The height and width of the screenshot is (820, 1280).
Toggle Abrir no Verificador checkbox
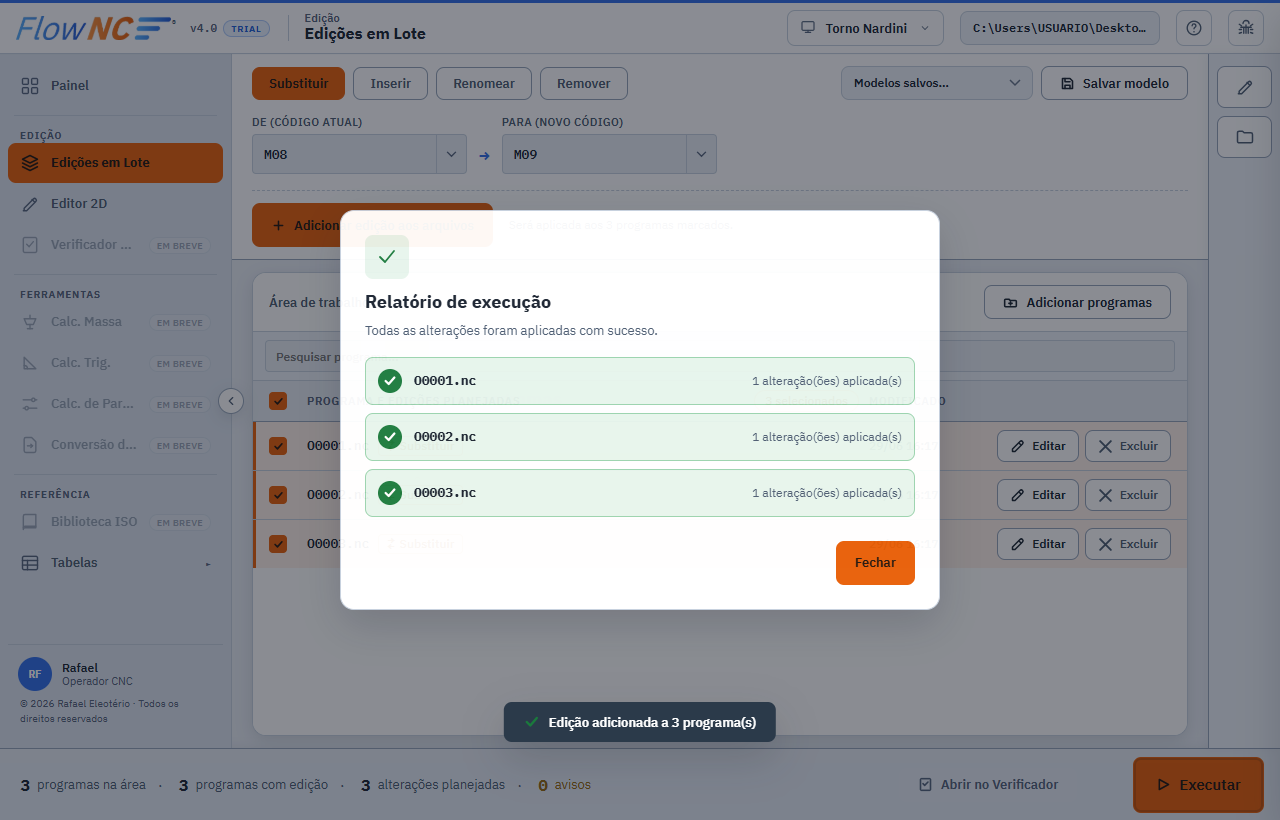[x=926, y=785]
